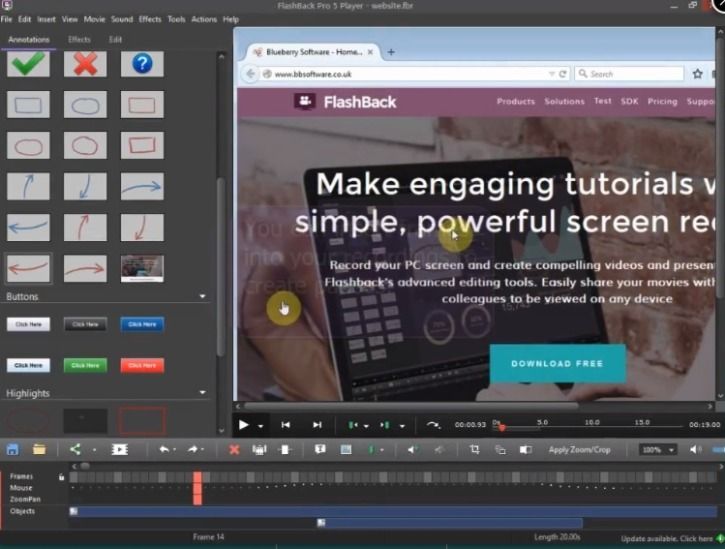Screen dimensions: 725x549
Task: Apply Zoom/Crop
Action: pyautogui.click(x=579, y=450)
